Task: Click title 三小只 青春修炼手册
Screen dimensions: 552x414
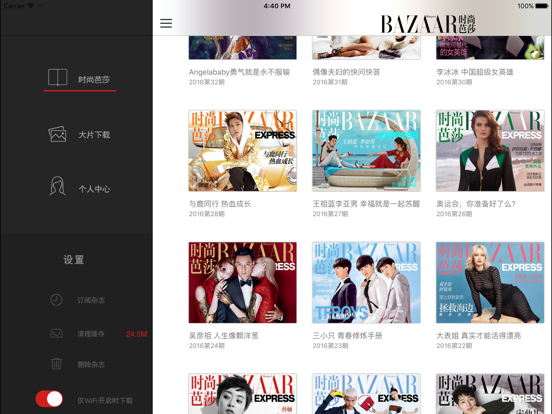Action: point(347,335)
